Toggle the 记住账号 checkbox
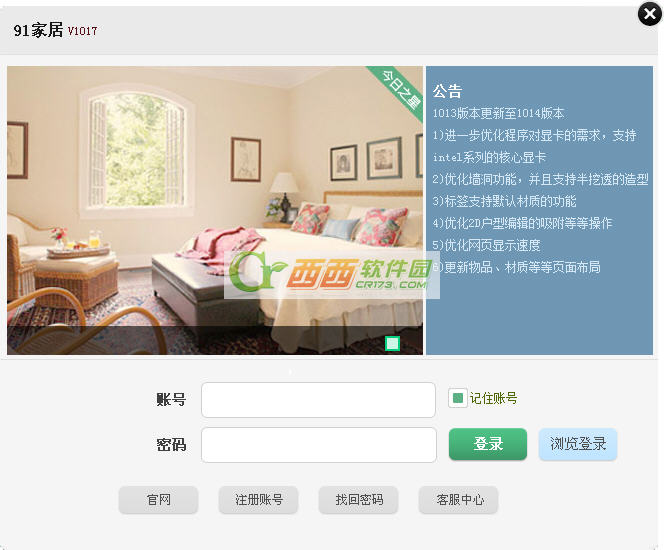Viewport: 664px width, 550px height. 457,398
